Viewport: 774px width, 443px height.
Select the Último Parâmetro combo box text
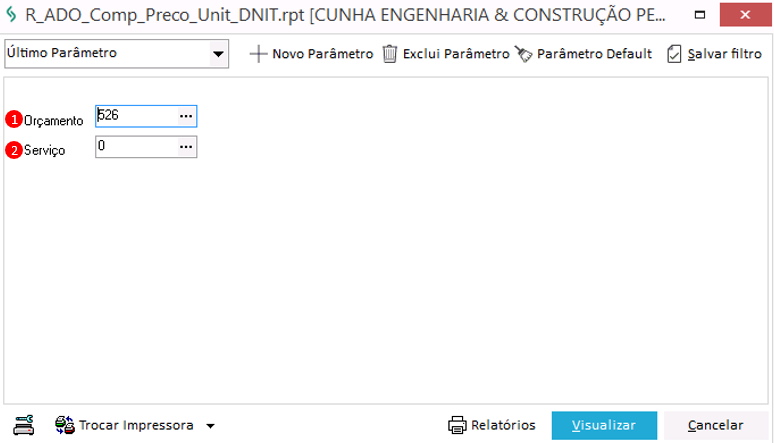[x=62, y=53]
